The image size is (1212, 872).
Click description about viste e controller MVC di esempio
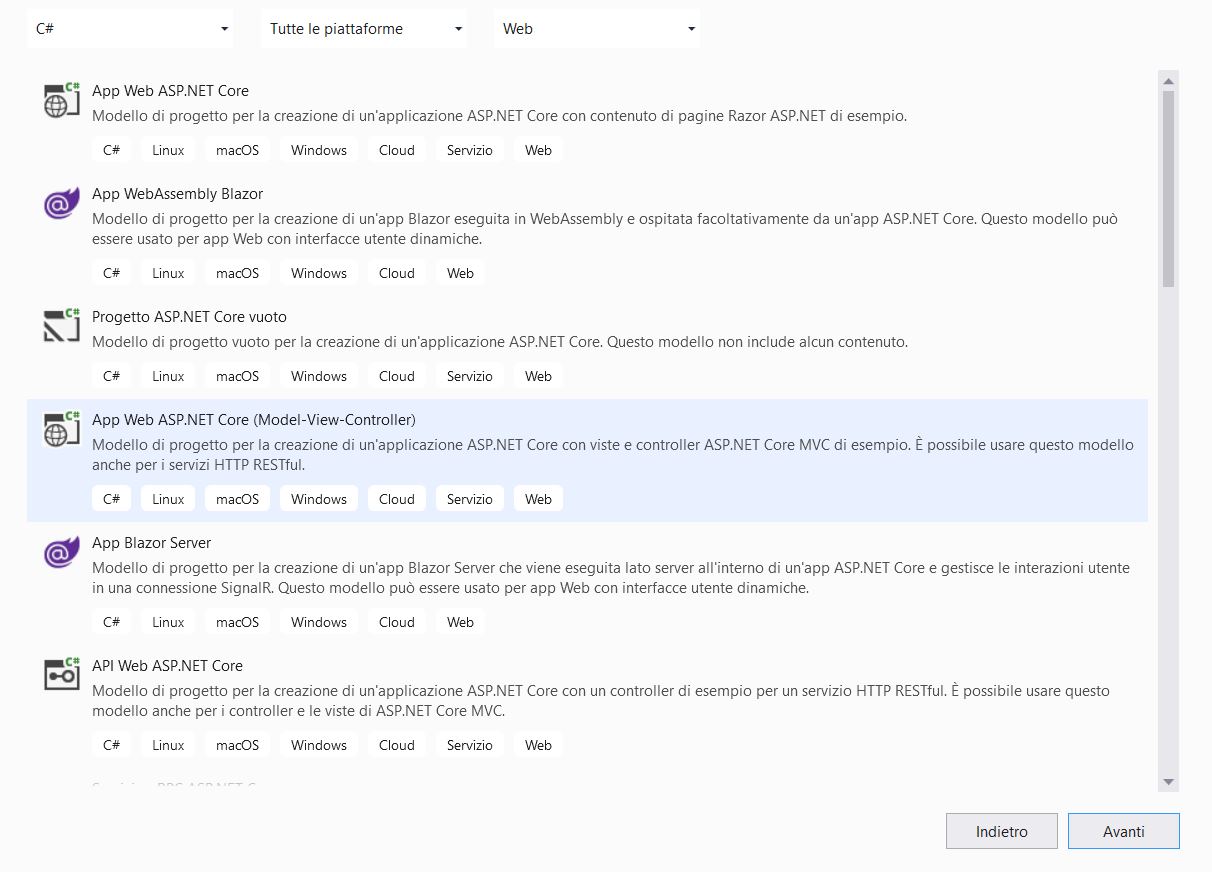point(613,455)
